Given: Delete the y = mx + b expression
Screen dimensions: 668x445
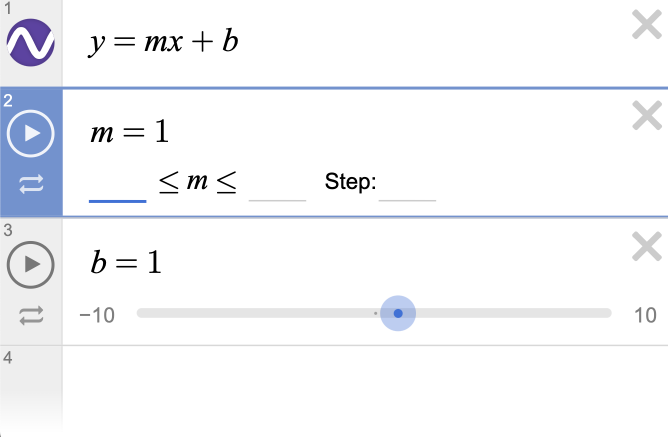Looking at the screenshot, I should point(647,25).
